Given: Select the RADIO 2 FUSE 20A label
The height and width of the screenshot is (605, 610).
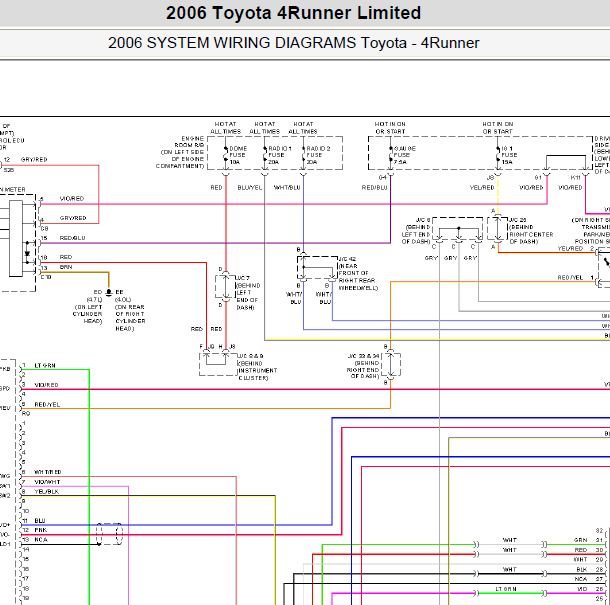Looking at the screenshot, I should pos(318,155).
